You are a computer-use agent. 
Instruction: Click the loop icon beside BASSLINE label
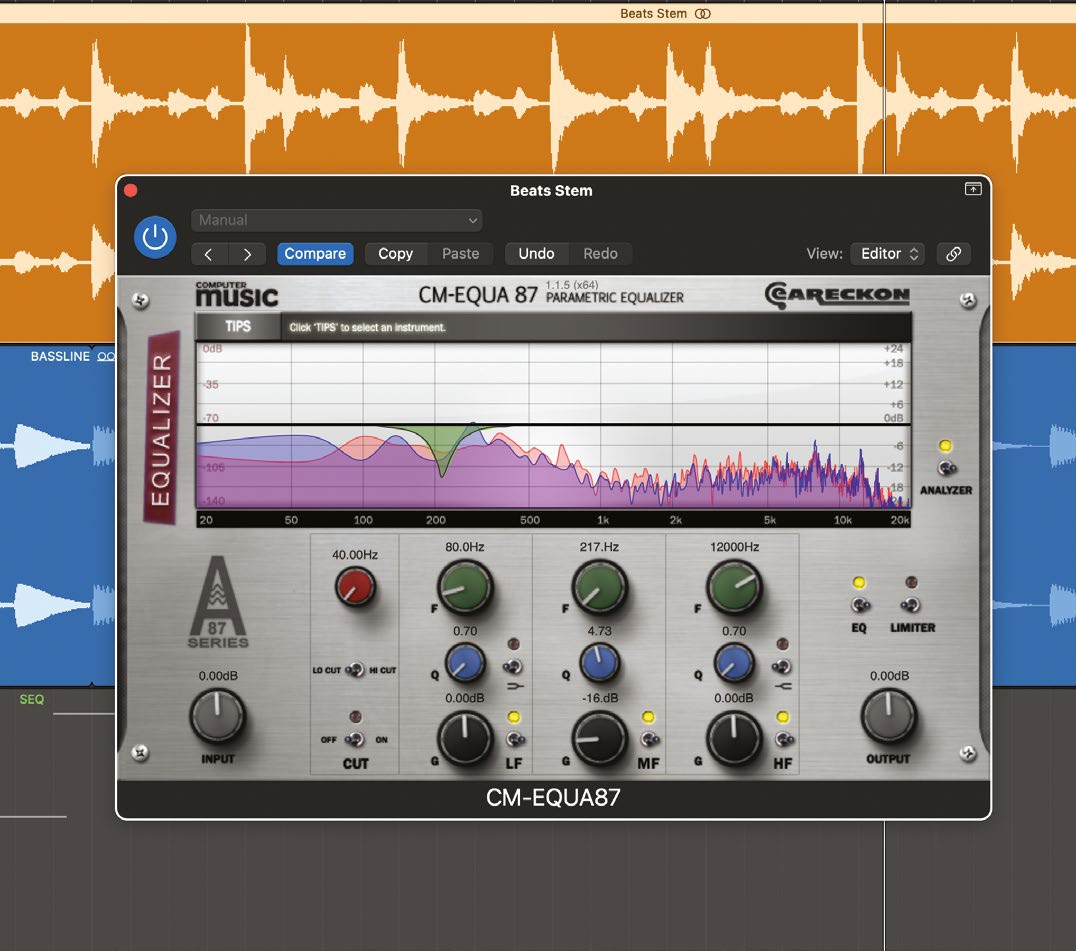point(105,356)
